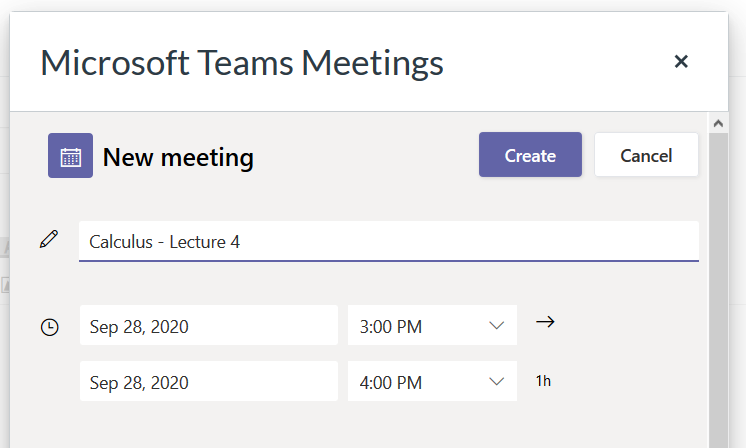Click the scrollbar up arrow
This screenshot has height=448, width=746.
tap(718, 124)
